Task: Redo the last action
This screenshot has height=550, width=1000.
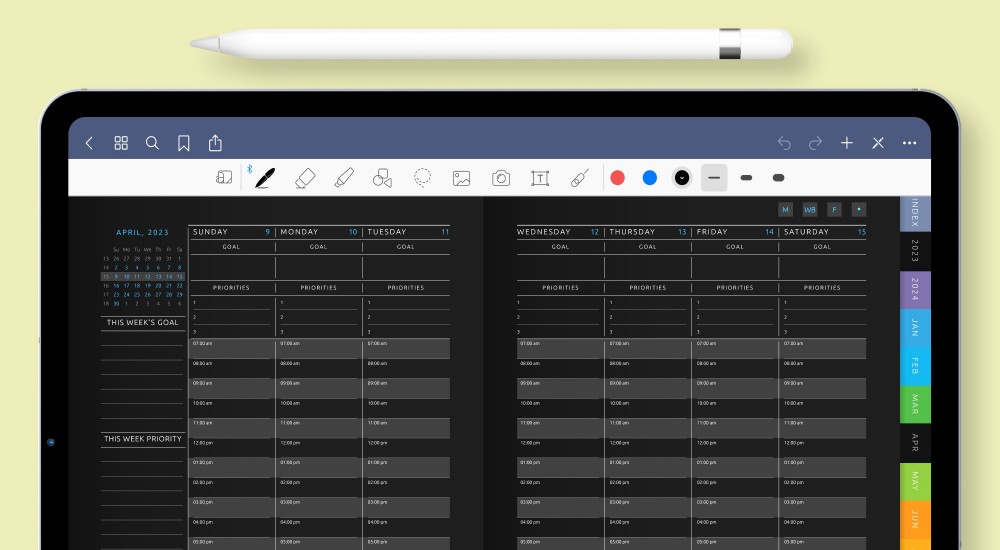Action: pyautogui.click(x=815, y=143)
